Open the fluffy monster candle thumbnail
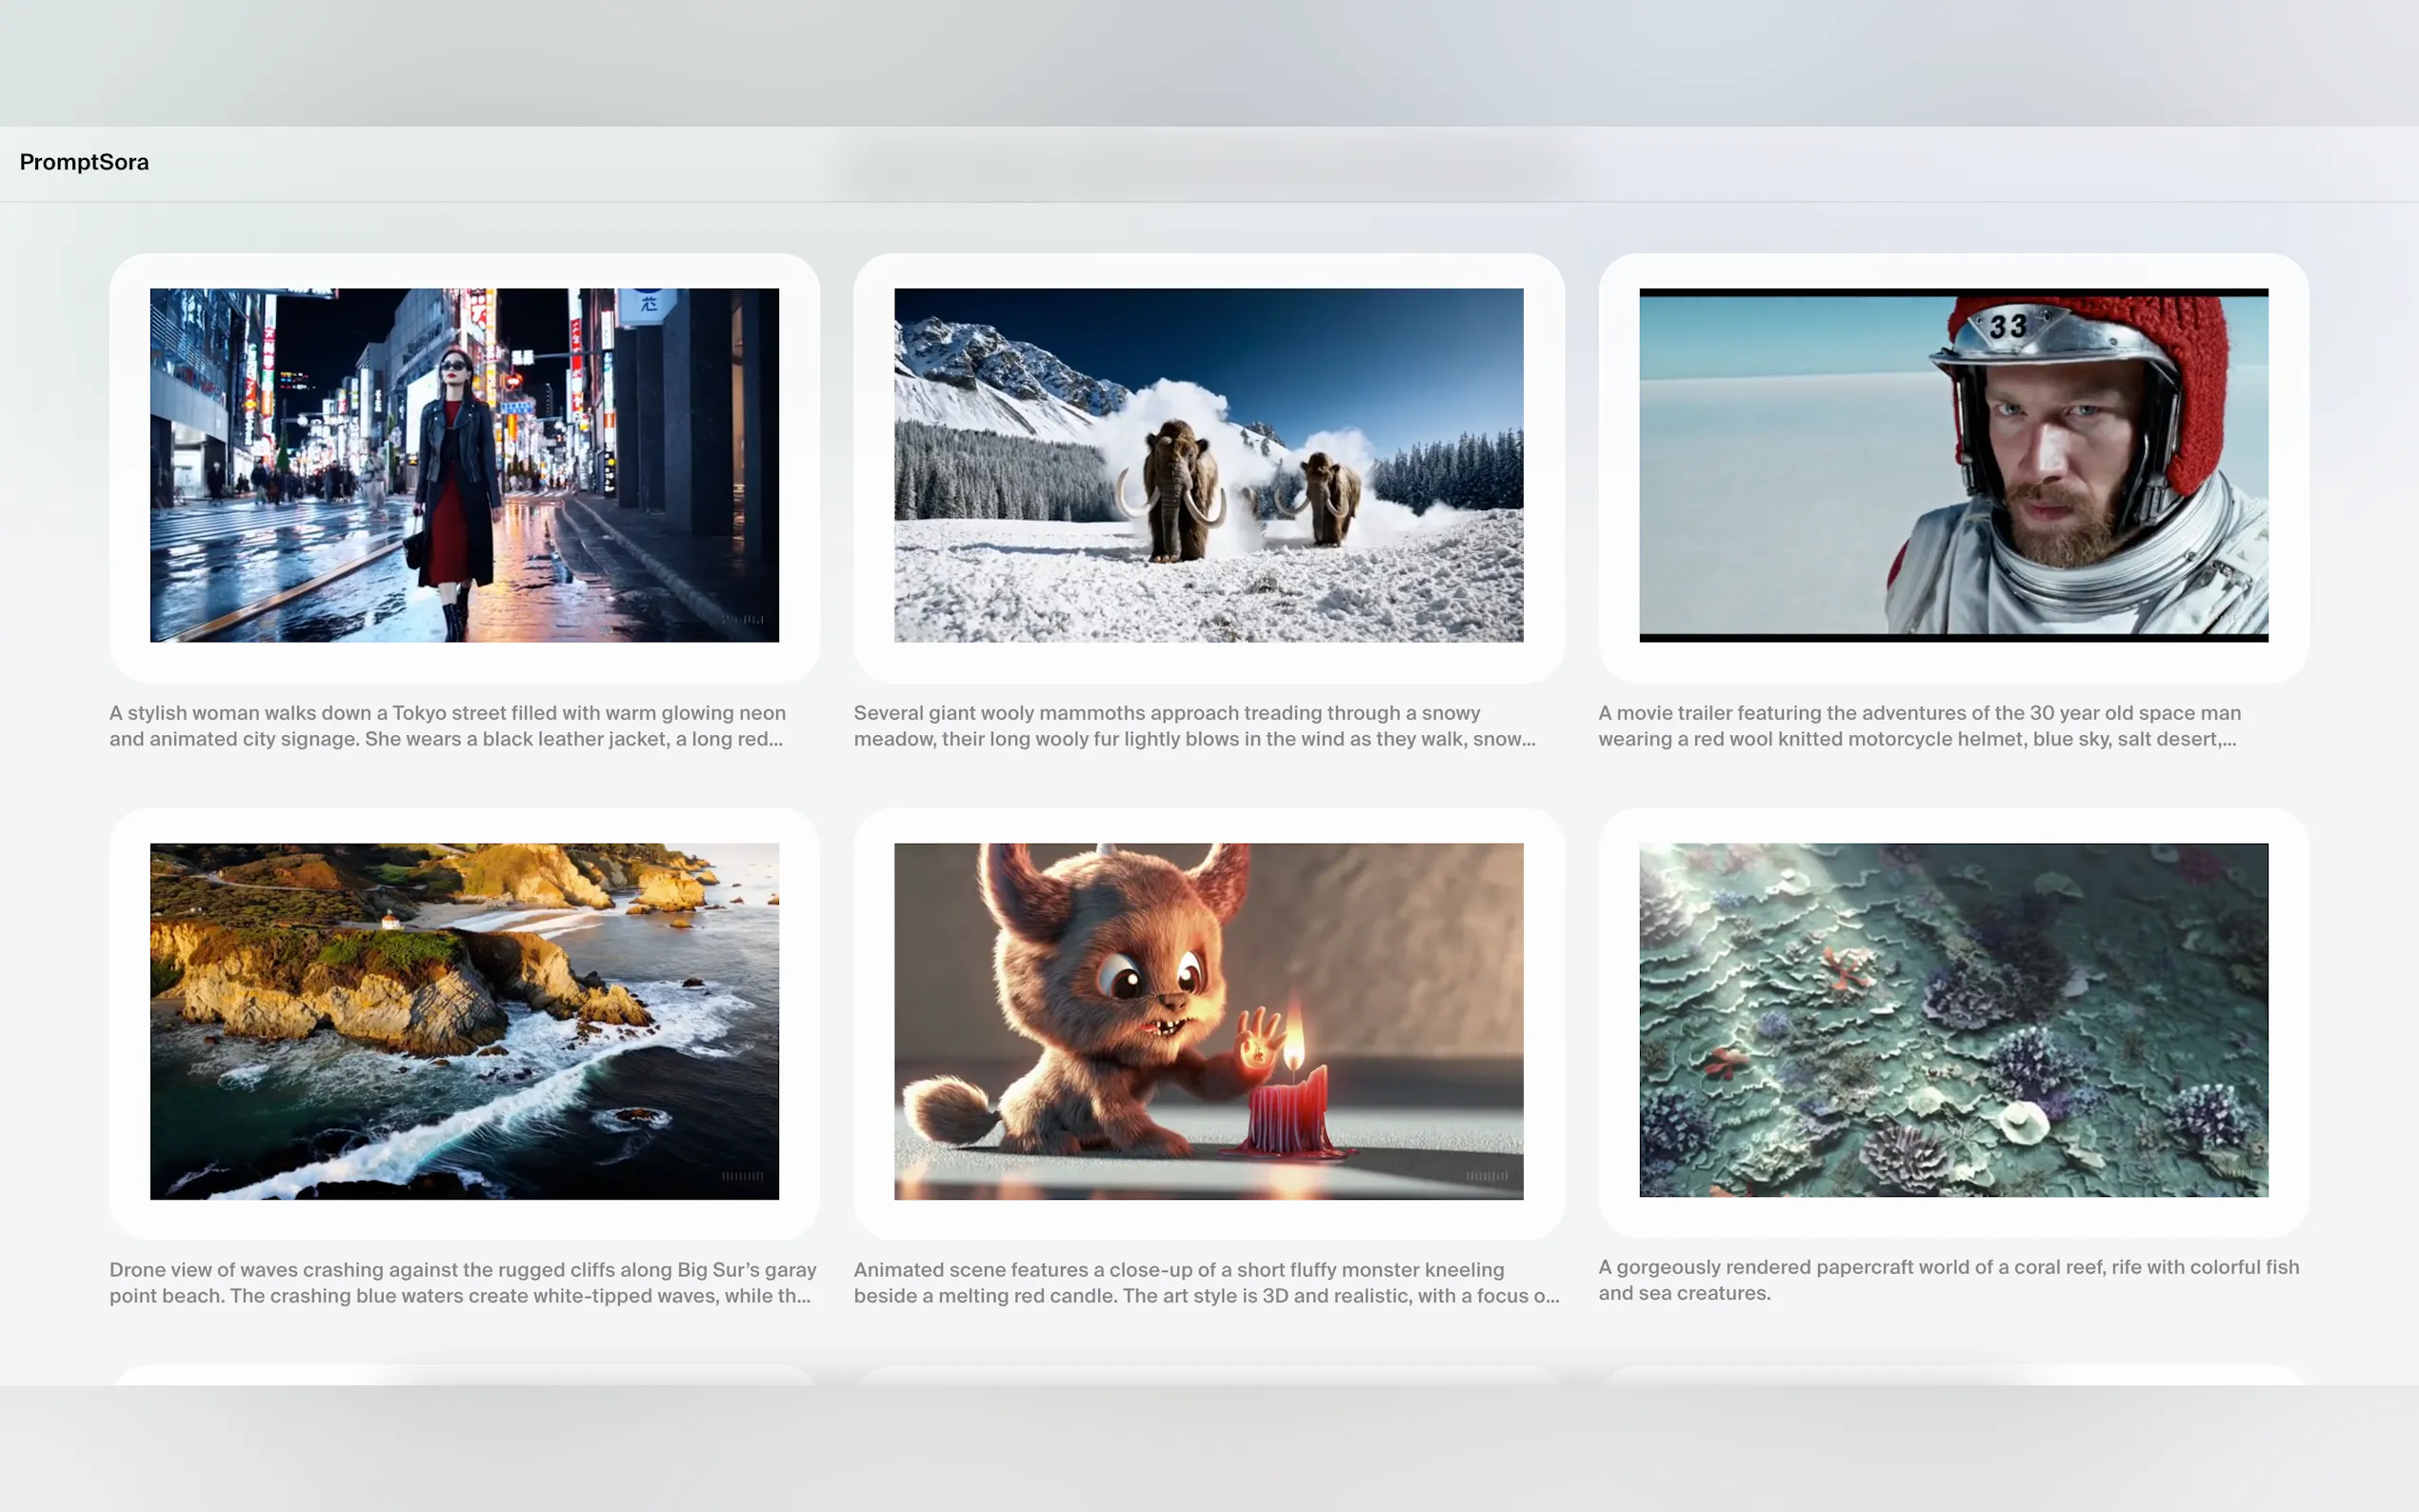The width and height of the screenshot is (2419, 1512). (1208, 1020)
